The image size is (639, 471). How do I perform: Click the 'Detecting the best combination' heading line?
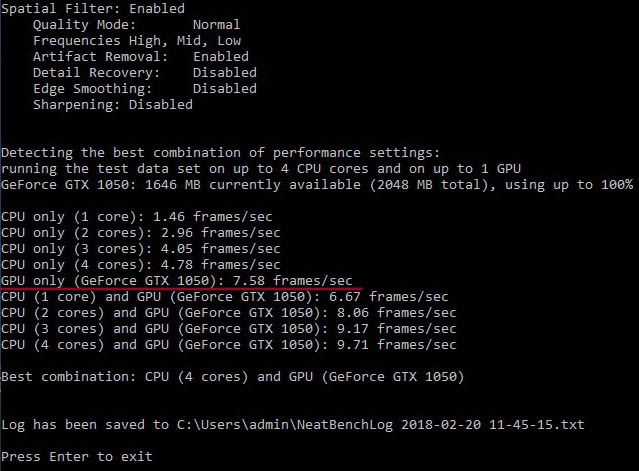coord(220,153)
